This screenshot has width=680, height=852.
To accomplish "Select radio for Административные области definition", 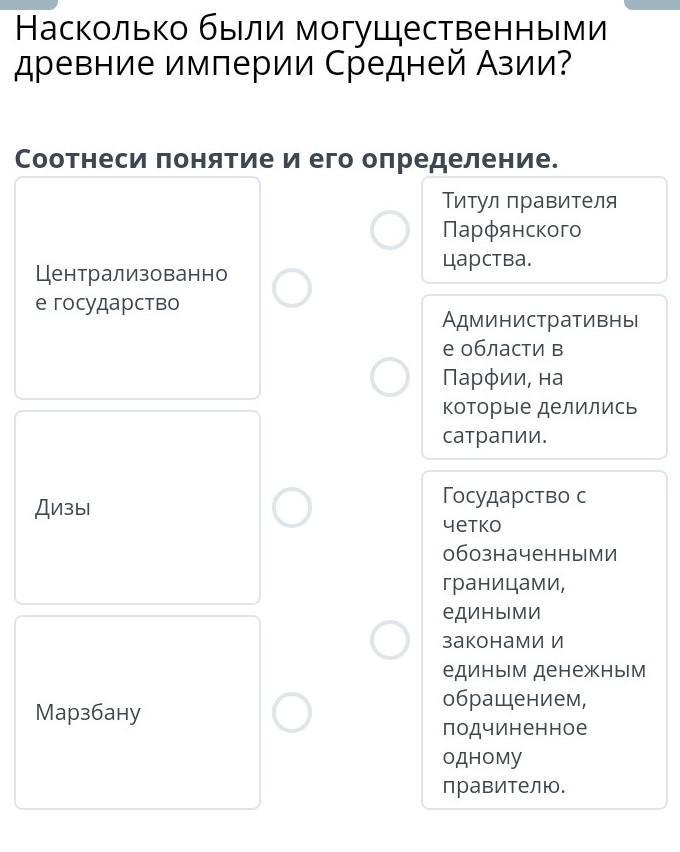I will [390, 377].
